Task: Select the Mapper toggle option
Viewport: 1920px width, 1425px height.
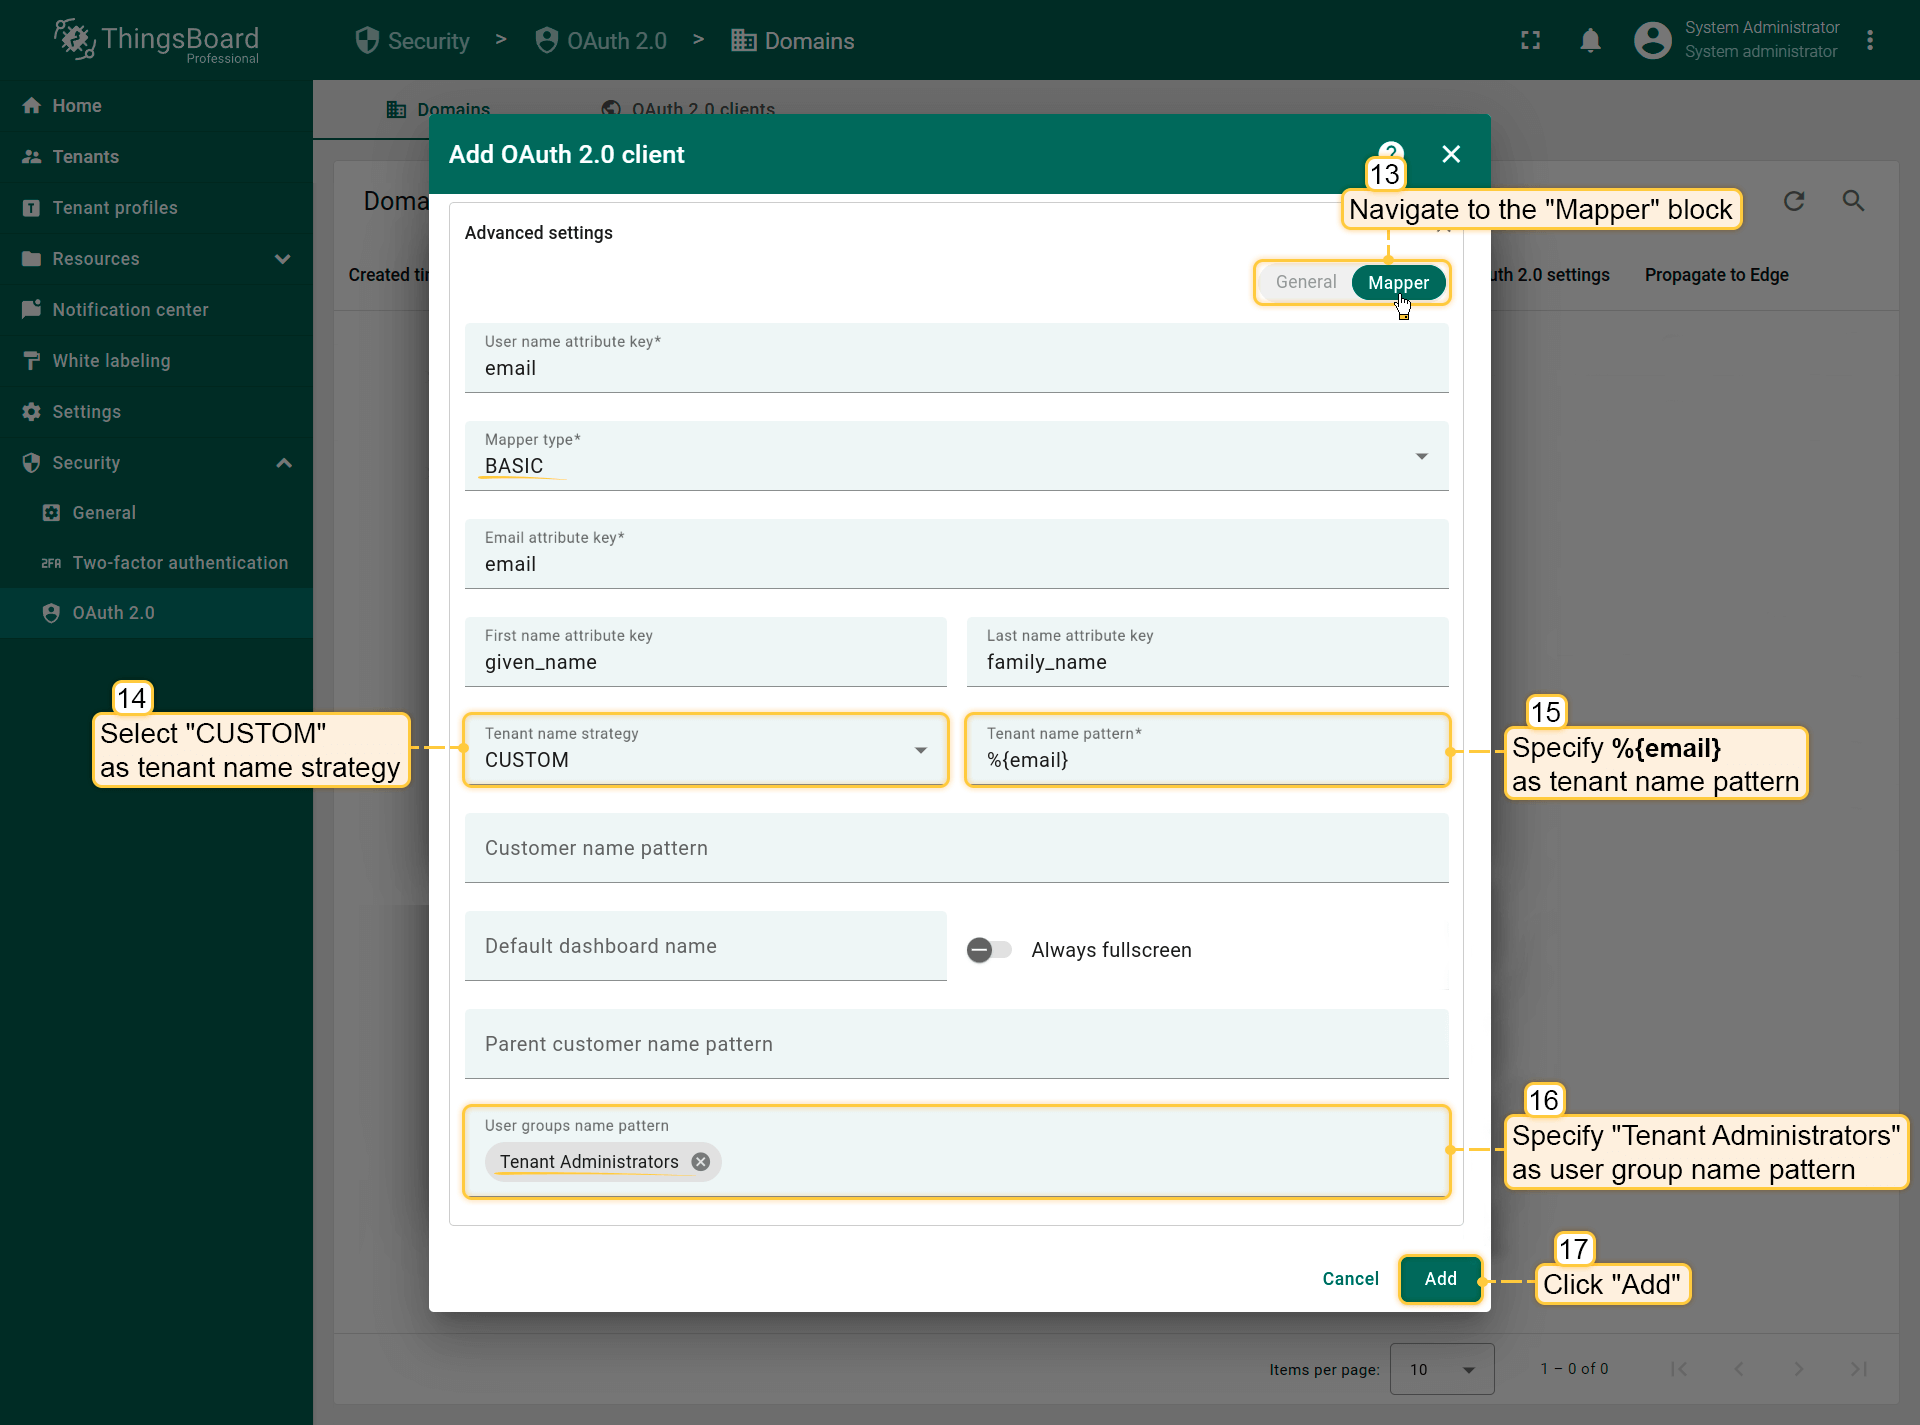Action: 1398,283
